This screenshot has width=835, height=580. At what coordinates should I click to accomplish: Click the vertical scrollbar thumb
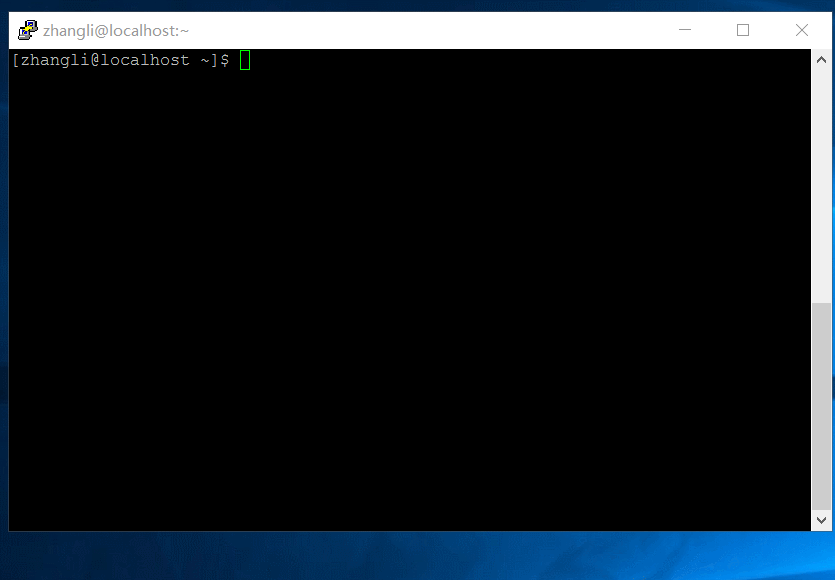pyautogui.click(x=821, y=406)
